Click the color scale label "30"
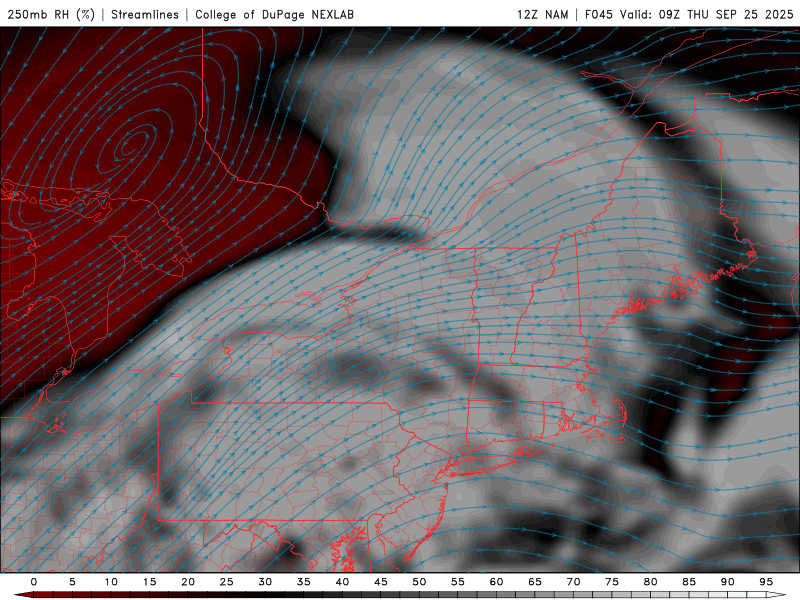This screenshot has height=600, width=800. pos(265,582)
